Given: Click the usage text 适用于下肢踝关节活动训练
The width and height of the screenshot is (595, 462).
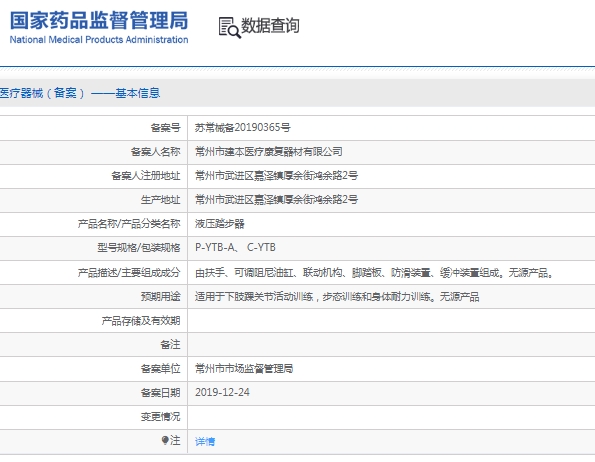Looking at the screenshot, I should 337,297.
